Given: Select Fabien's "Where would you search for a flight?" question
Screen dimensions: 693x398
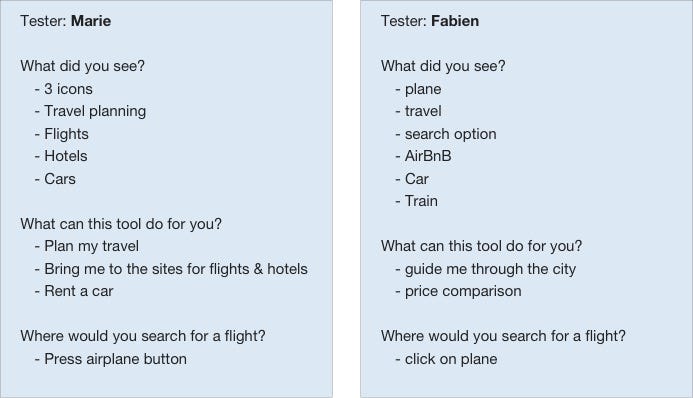Looking at the screenshot, I should (503, 336).
